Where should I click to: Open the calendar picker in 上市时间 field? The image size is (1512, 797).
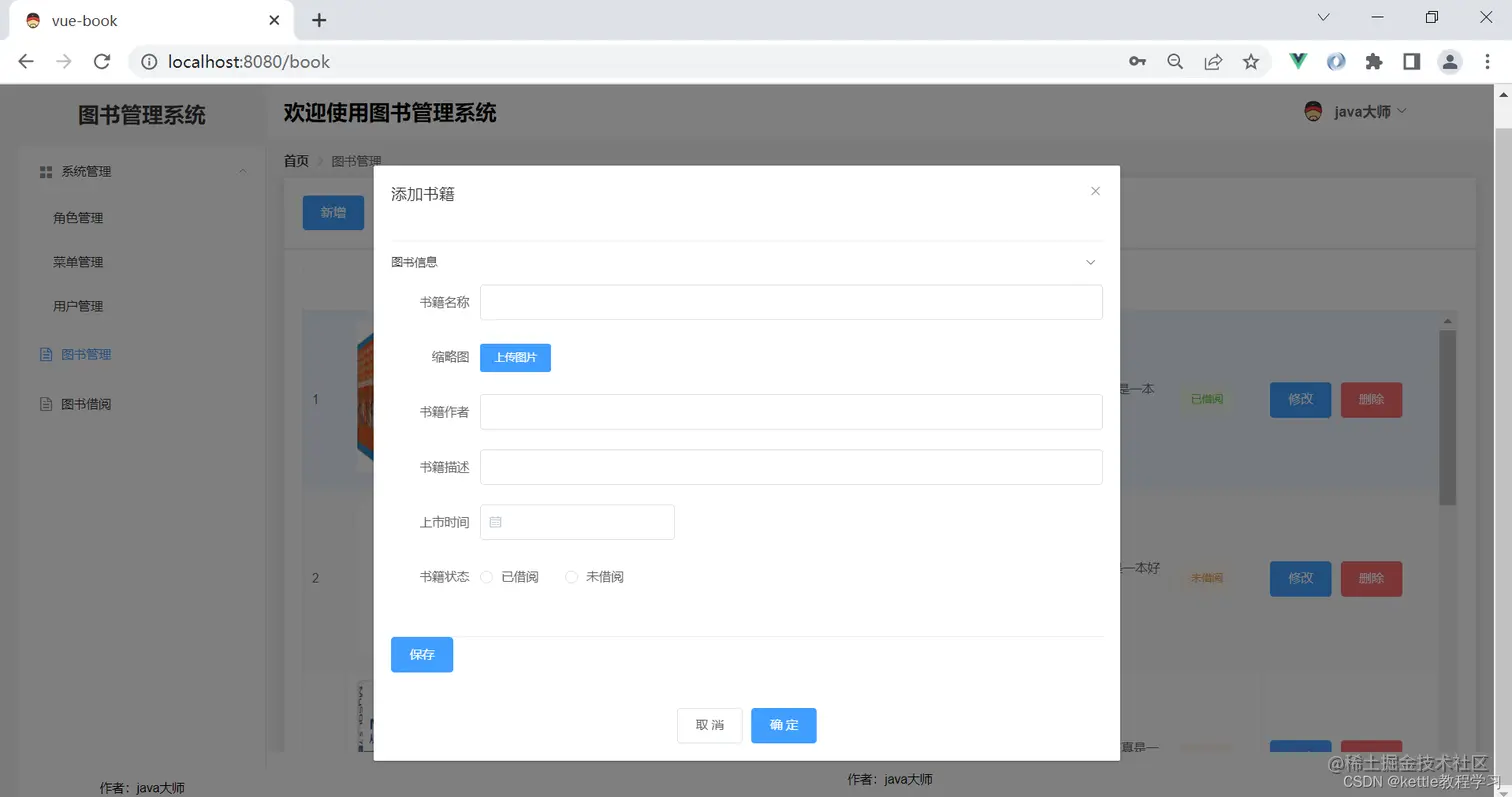point(495,521)
